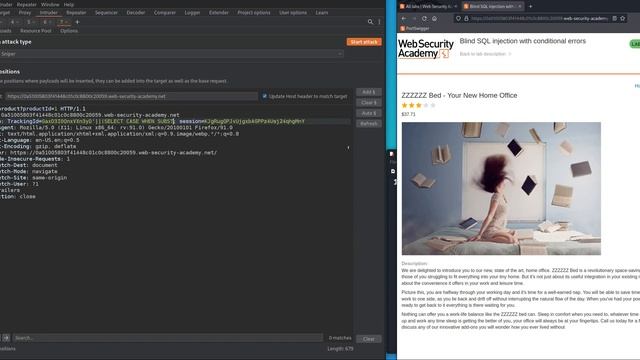Open the vertical three-dot menu in Burp
This screenshot has height=360, width=640.
379,22
